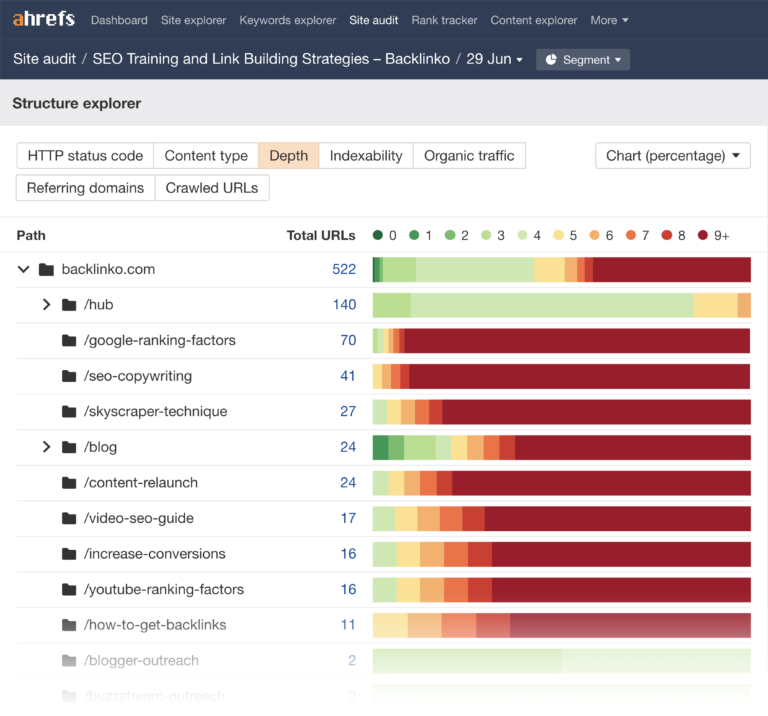Screen dimensions: 768x716
Task: Click the 522 total URLs link
Action: [x=344, y=270]
